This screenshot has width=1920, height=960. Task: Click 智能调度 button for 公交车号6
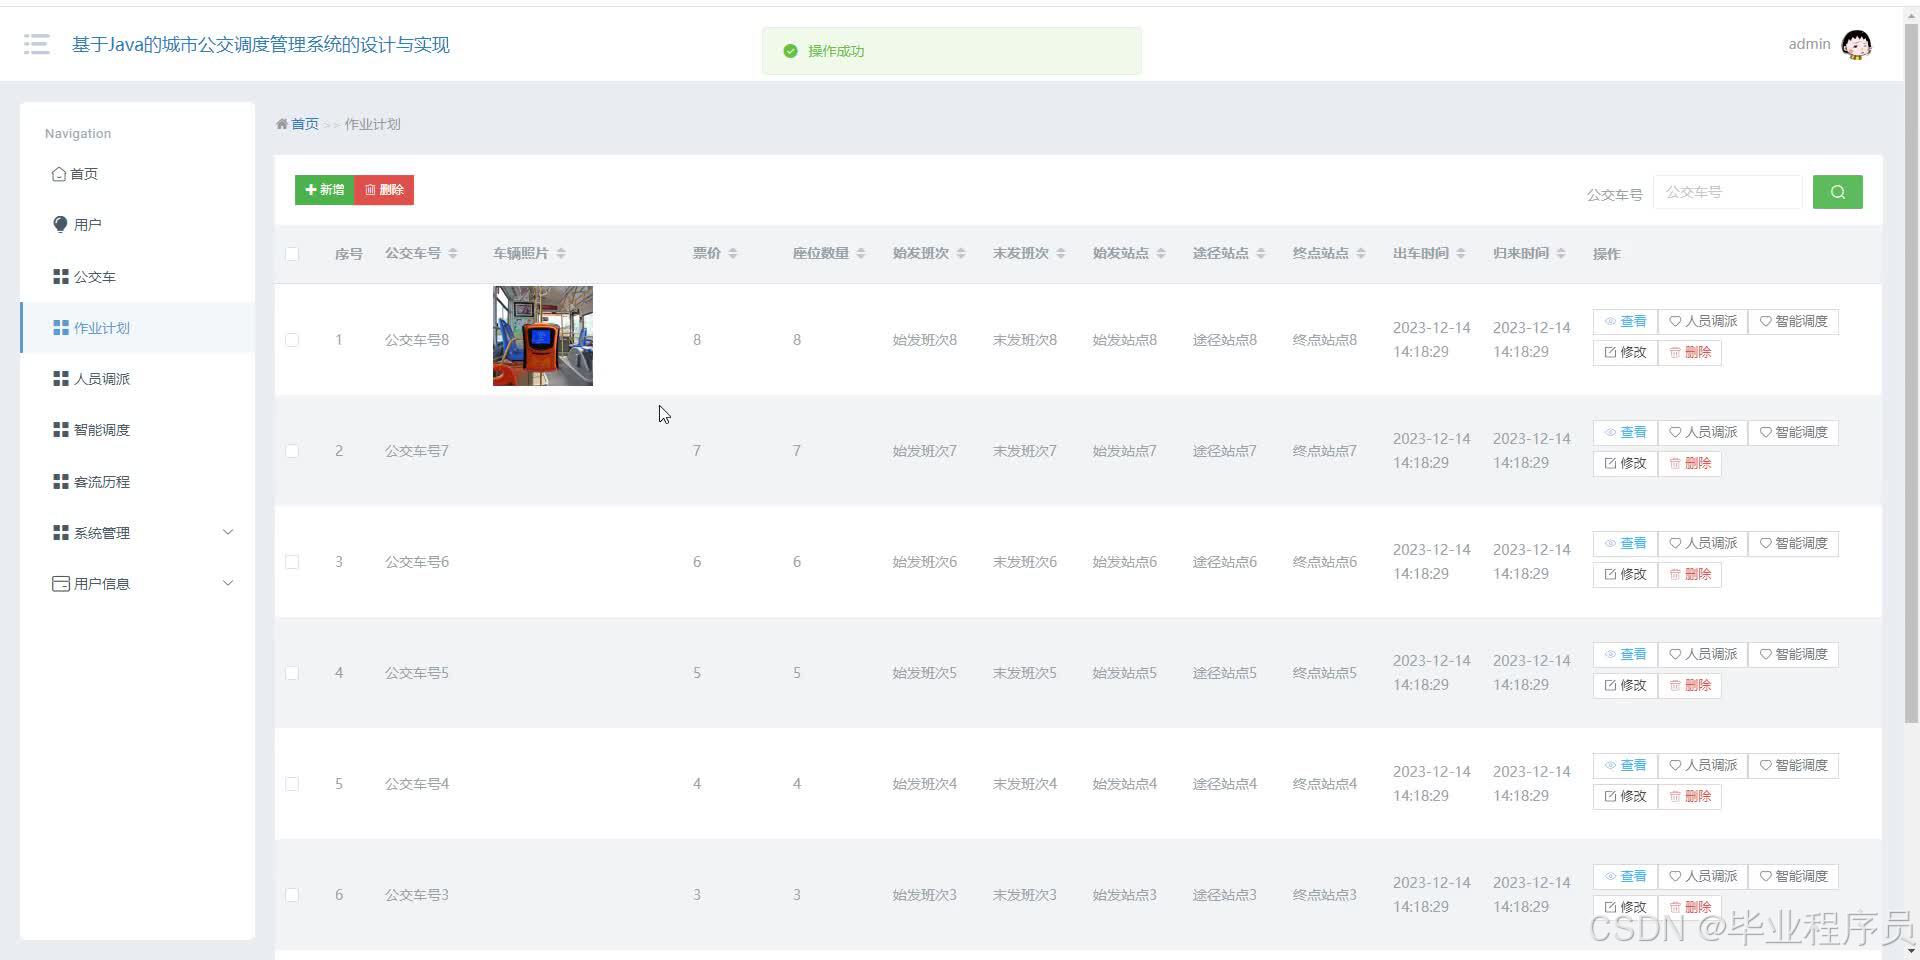pyautogui.click(x=1793, y=543)
